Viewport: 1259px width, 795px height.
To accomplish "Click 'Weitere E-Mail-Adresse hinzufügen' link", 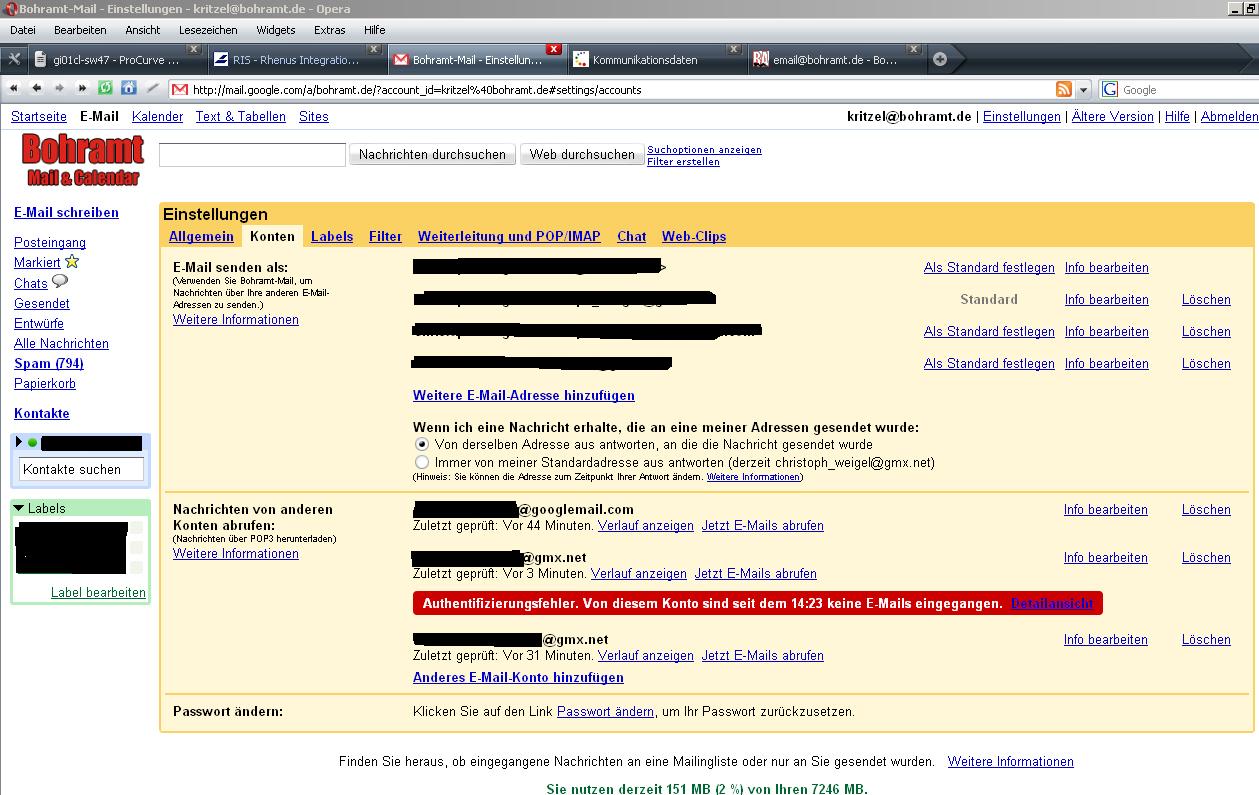I will [x=523, y=395].
